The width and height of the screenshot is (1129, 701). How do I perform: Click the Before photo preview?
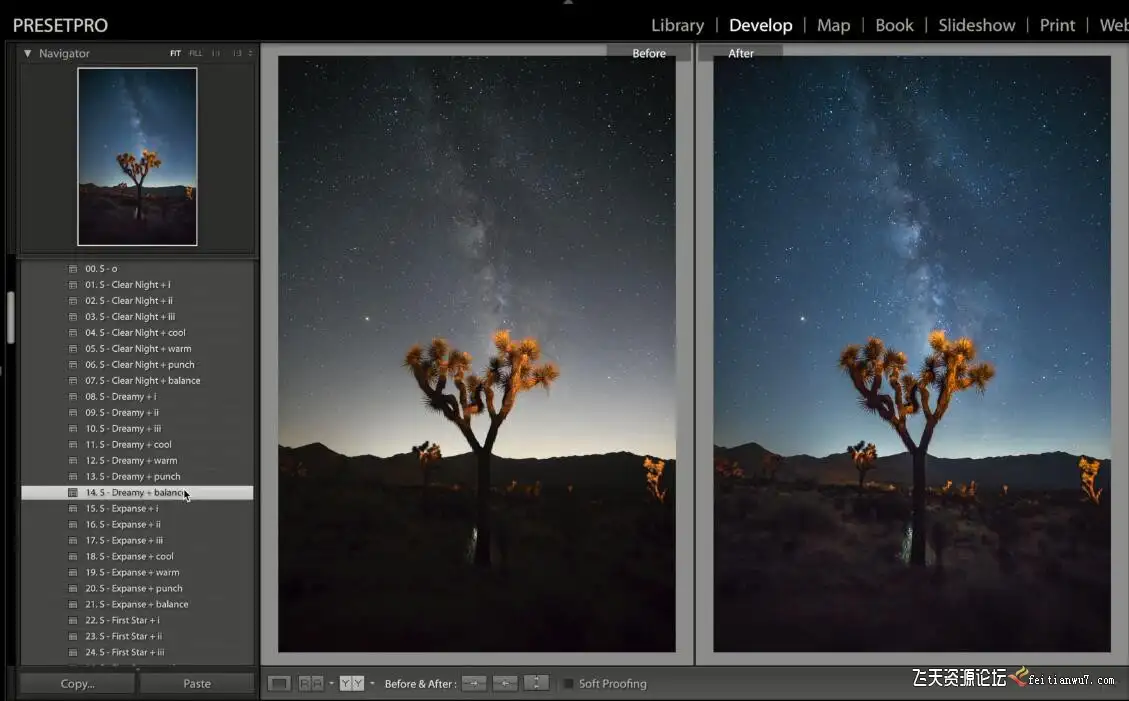point(477,354)
